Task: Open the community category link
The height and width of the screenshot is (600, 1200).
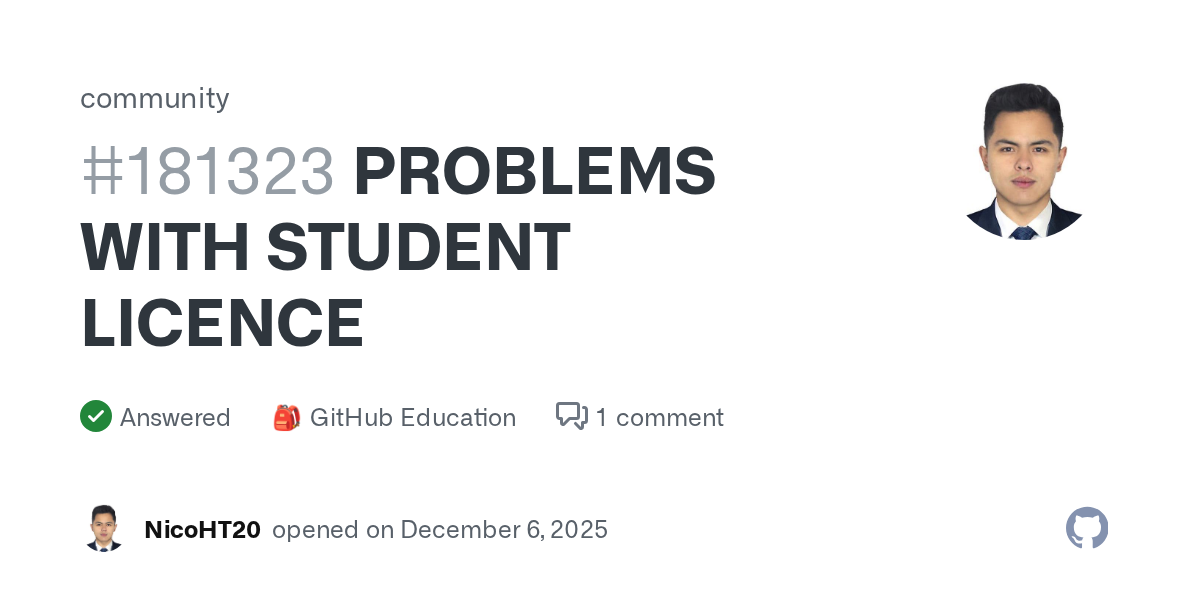Action: pyautogui.click(x=155, y=98)
